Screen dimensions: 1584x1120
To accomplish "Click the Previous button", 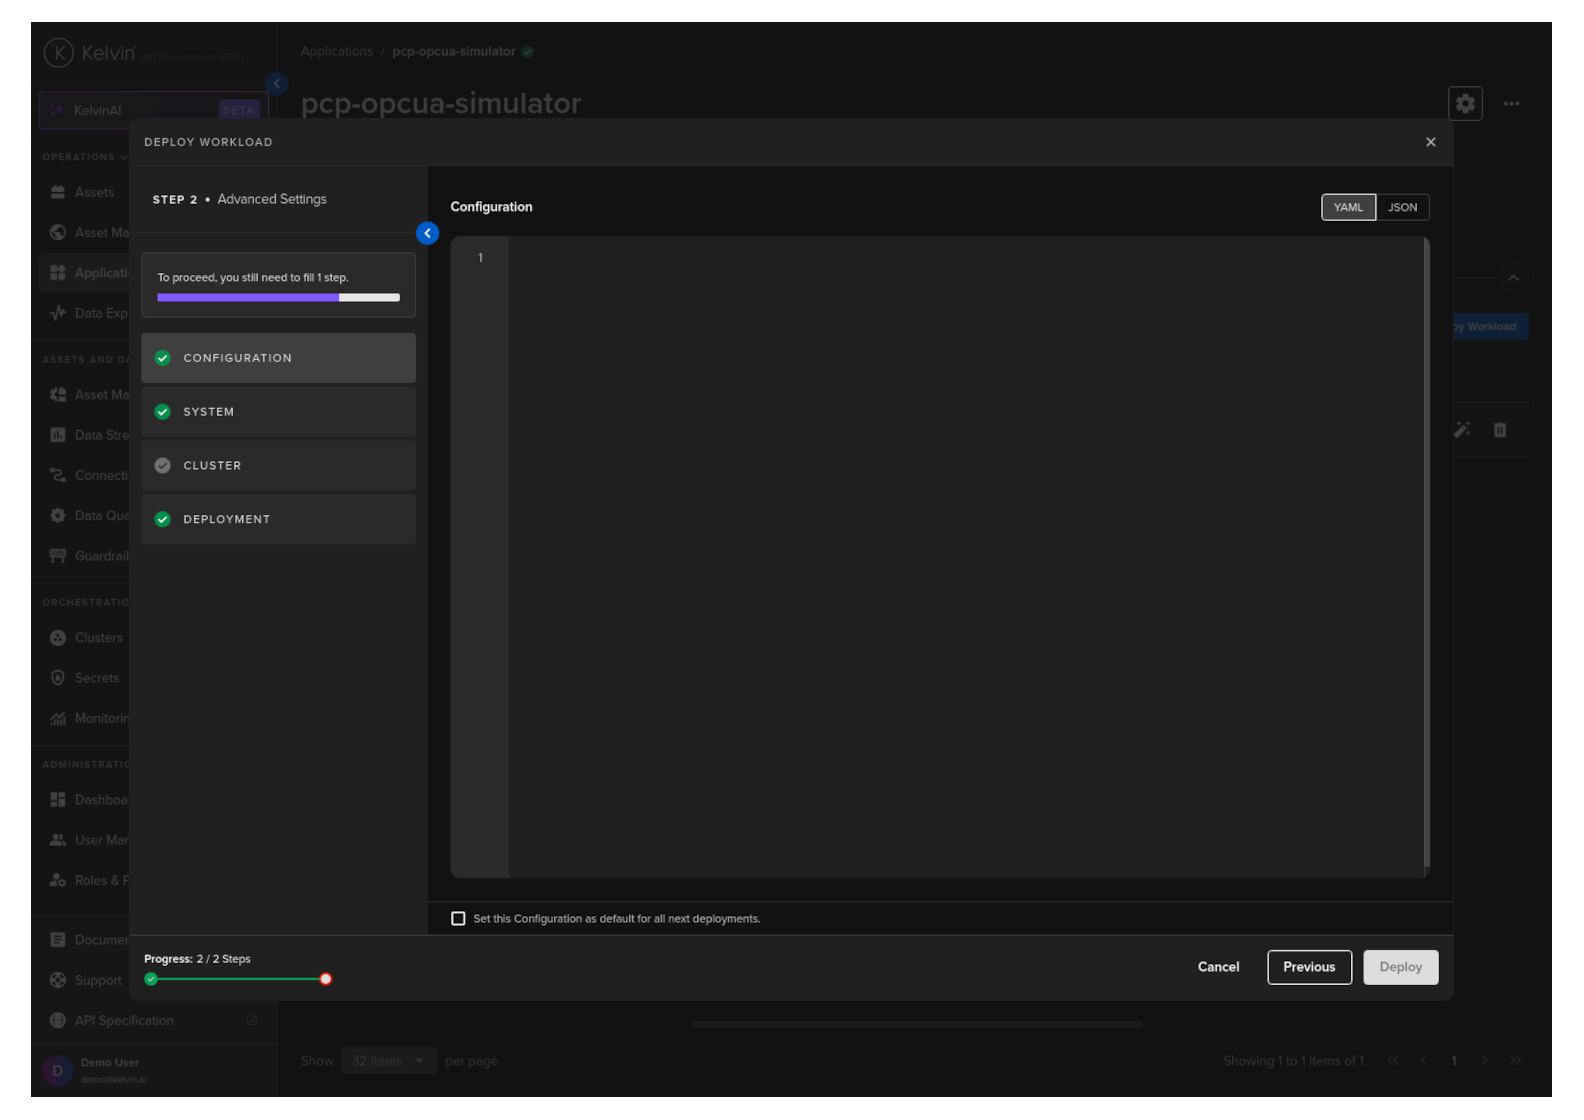I will [x=1308, y=967].
